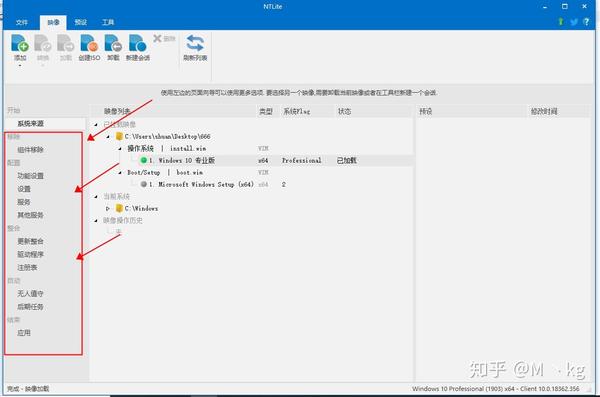The image size is (600, 397).
Task: Expand the C:\Windows tree node
Action: pyautogui.click(x=108, y=209)
